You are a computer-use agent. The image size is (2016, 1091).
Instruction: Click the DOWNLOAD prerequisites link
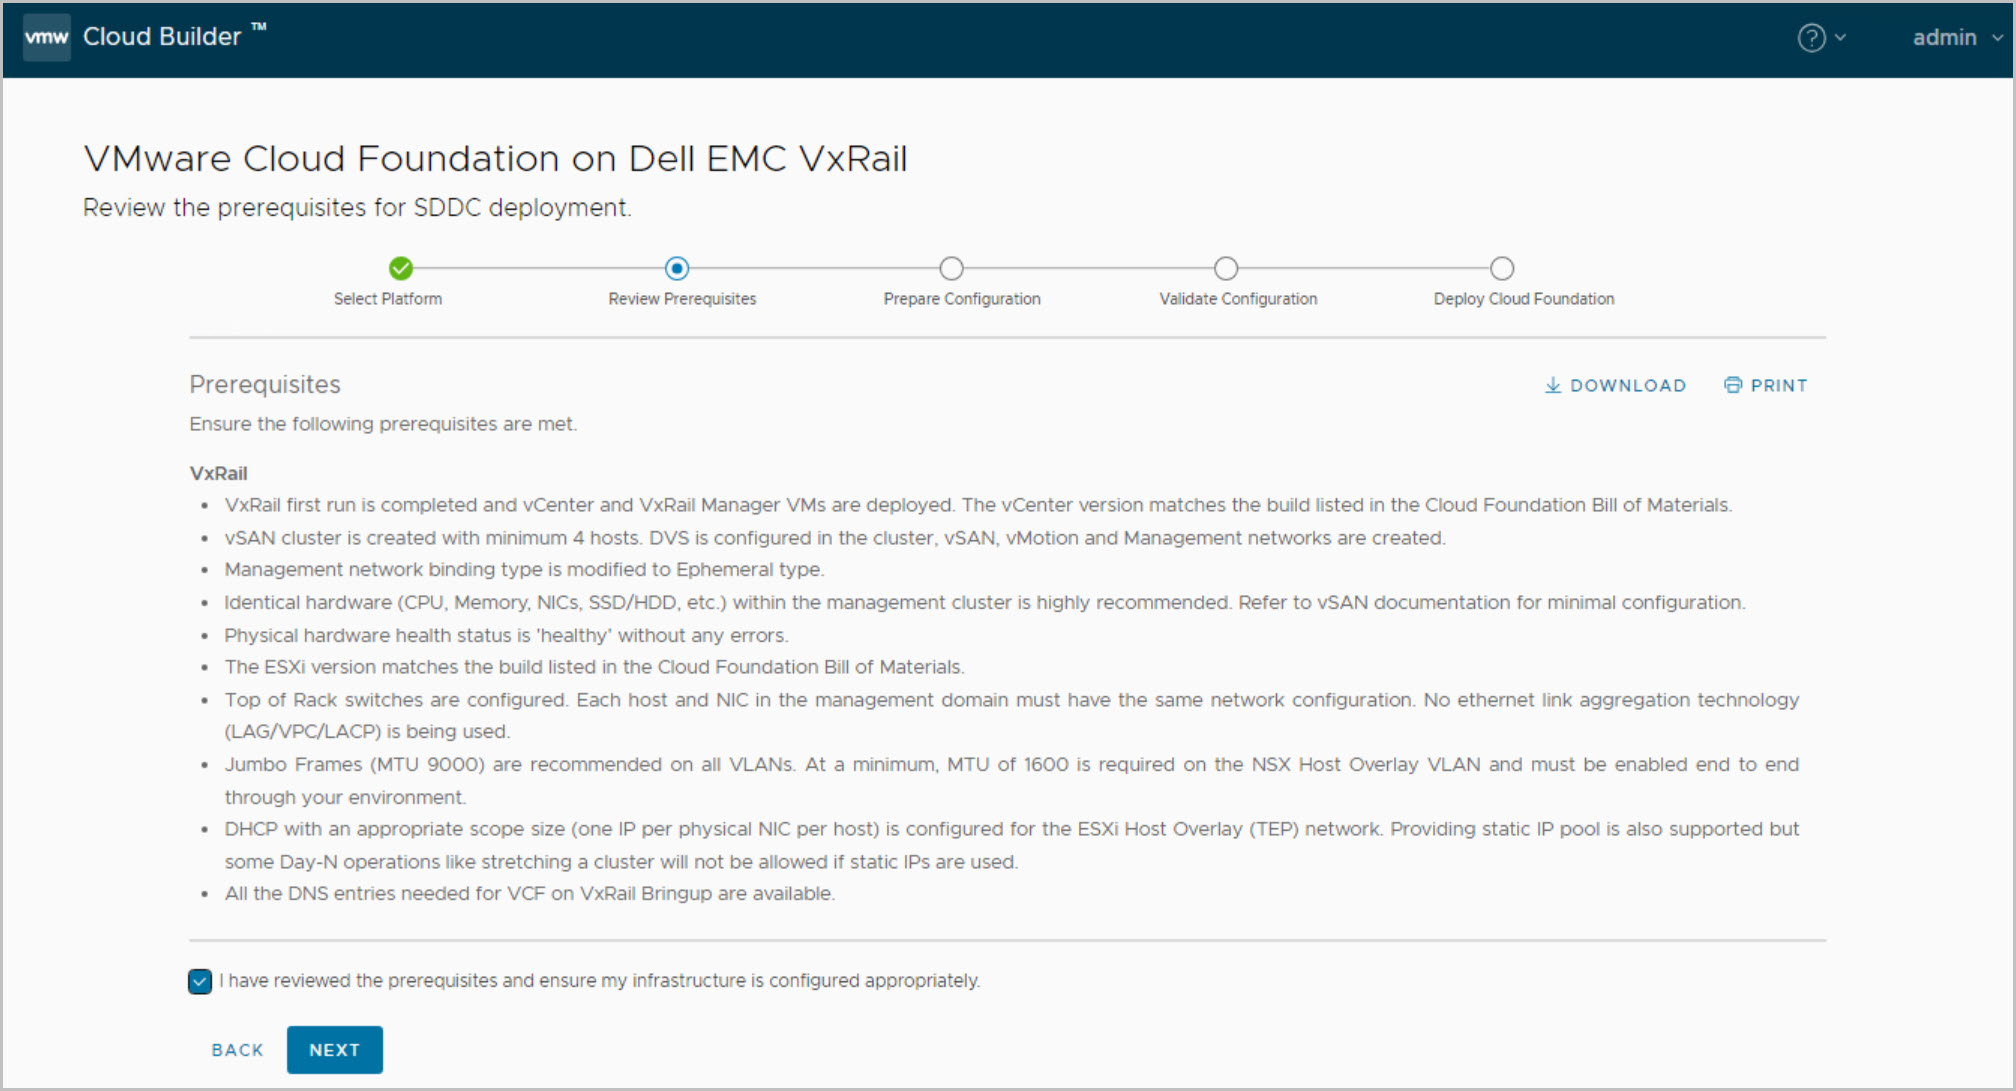(x=1627, y=385)
